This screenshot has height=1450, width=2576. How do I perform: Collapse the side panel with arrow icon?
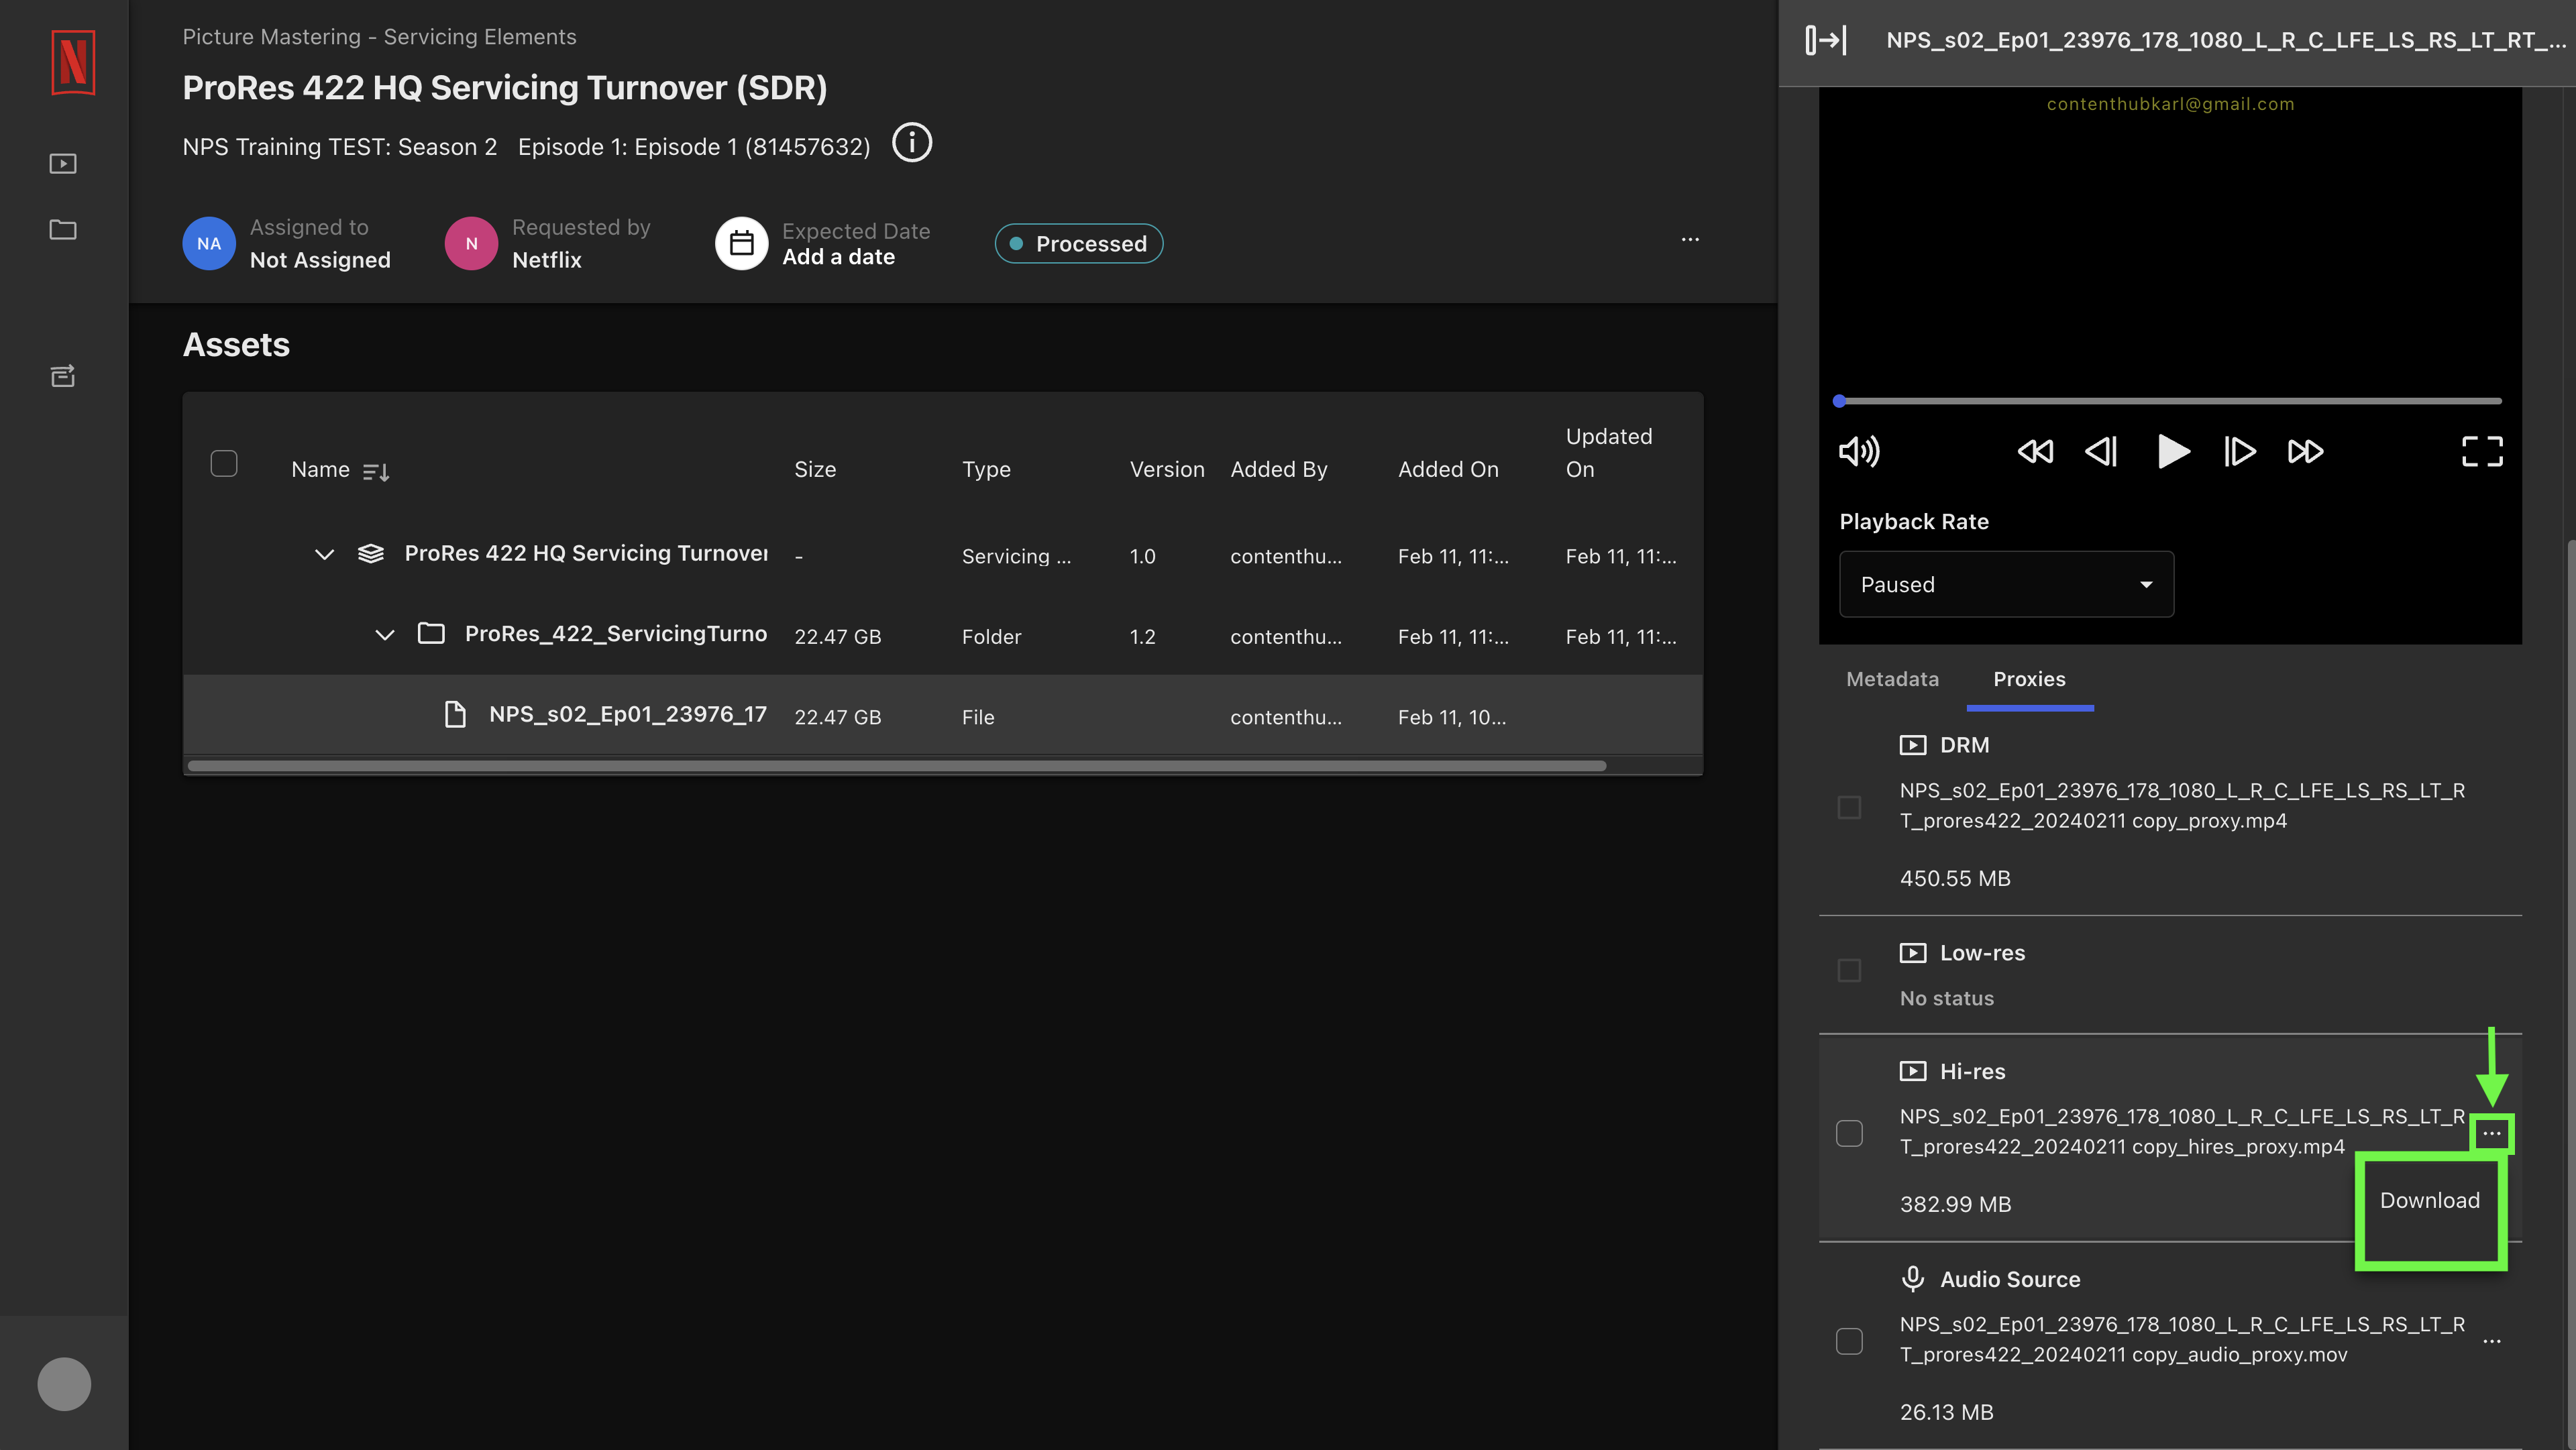coord(1825,40)
